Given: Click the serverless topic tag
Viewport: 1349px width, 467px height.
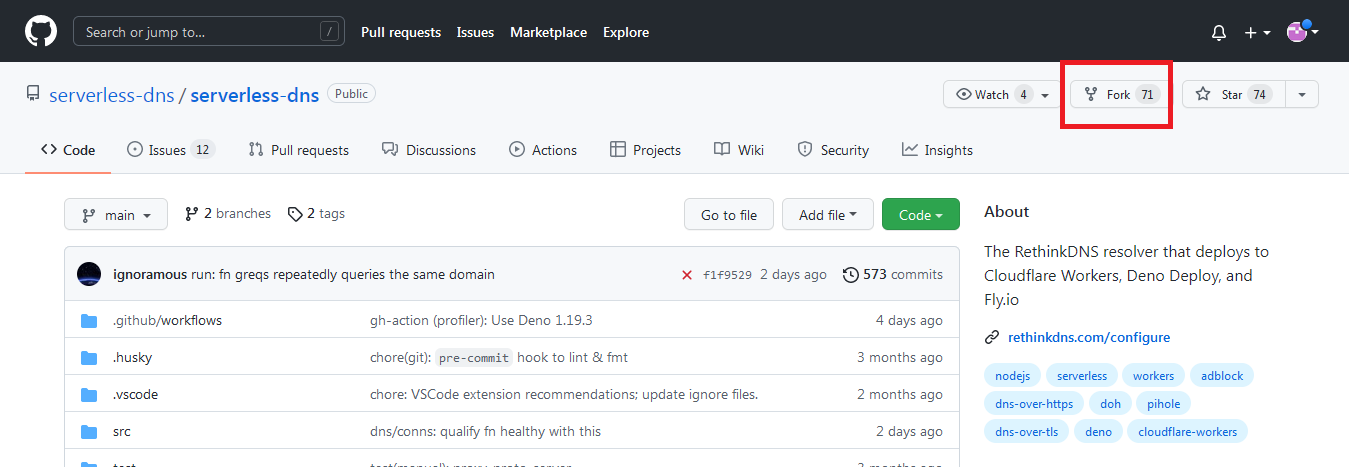Looking at the screenshot, I should 1082,376.
